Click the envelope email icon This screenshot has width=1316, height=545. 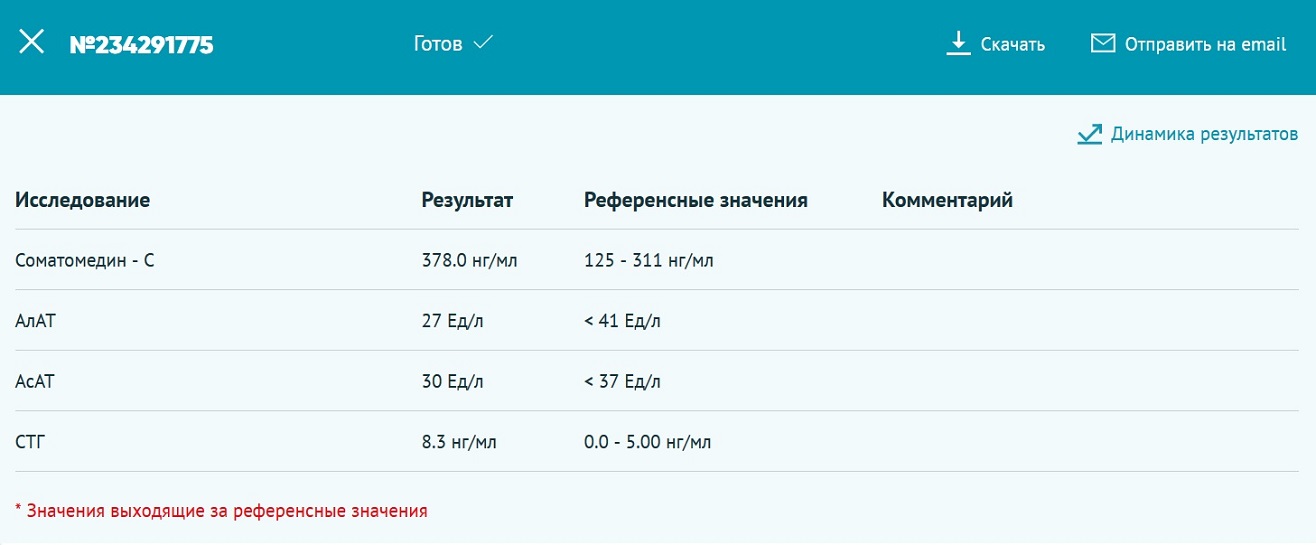1102,43
